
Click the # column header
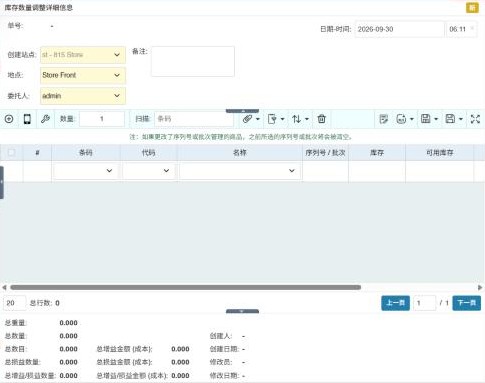(37, 153)
